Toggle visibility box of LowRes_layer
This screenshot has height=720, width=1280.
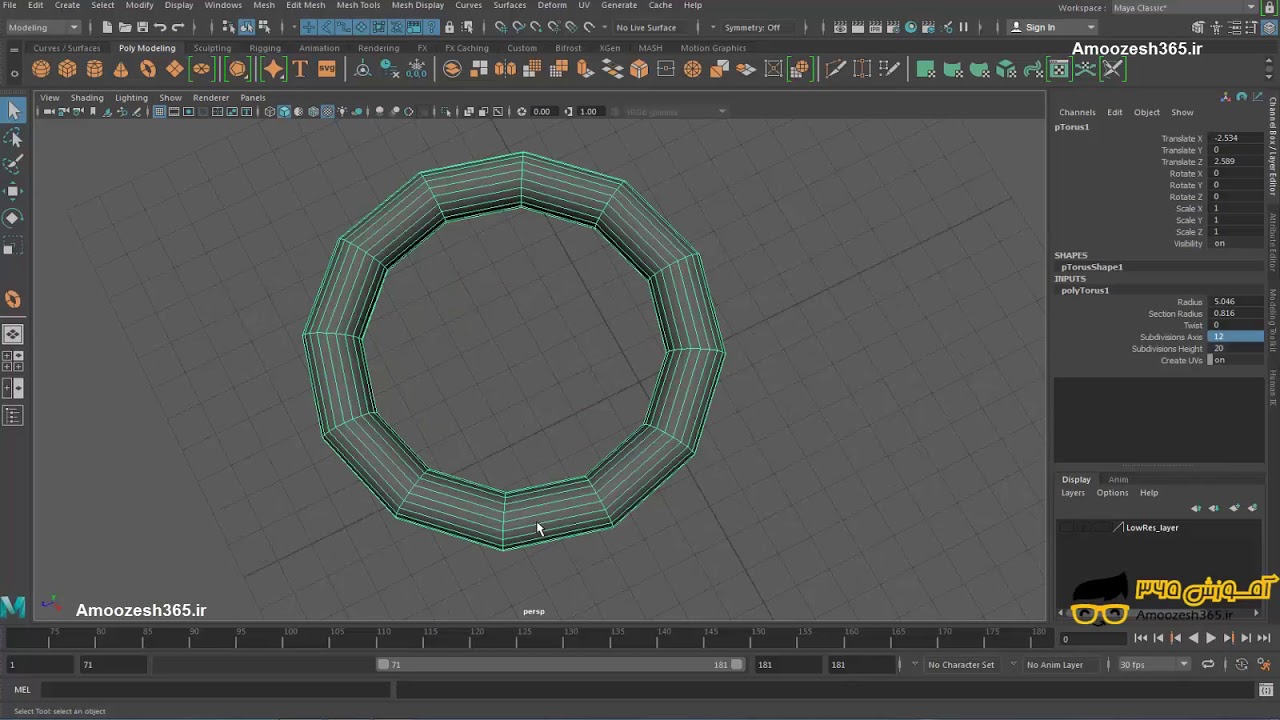(1066, 527)
